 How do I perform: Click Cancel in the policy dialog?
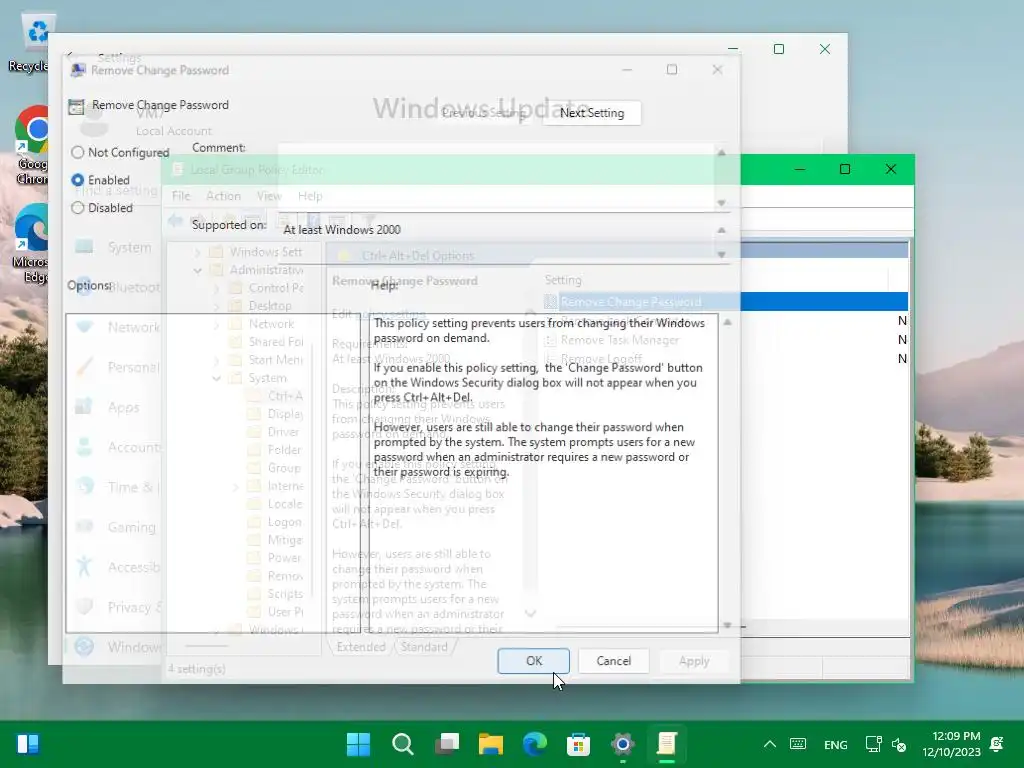click(613, 661)
